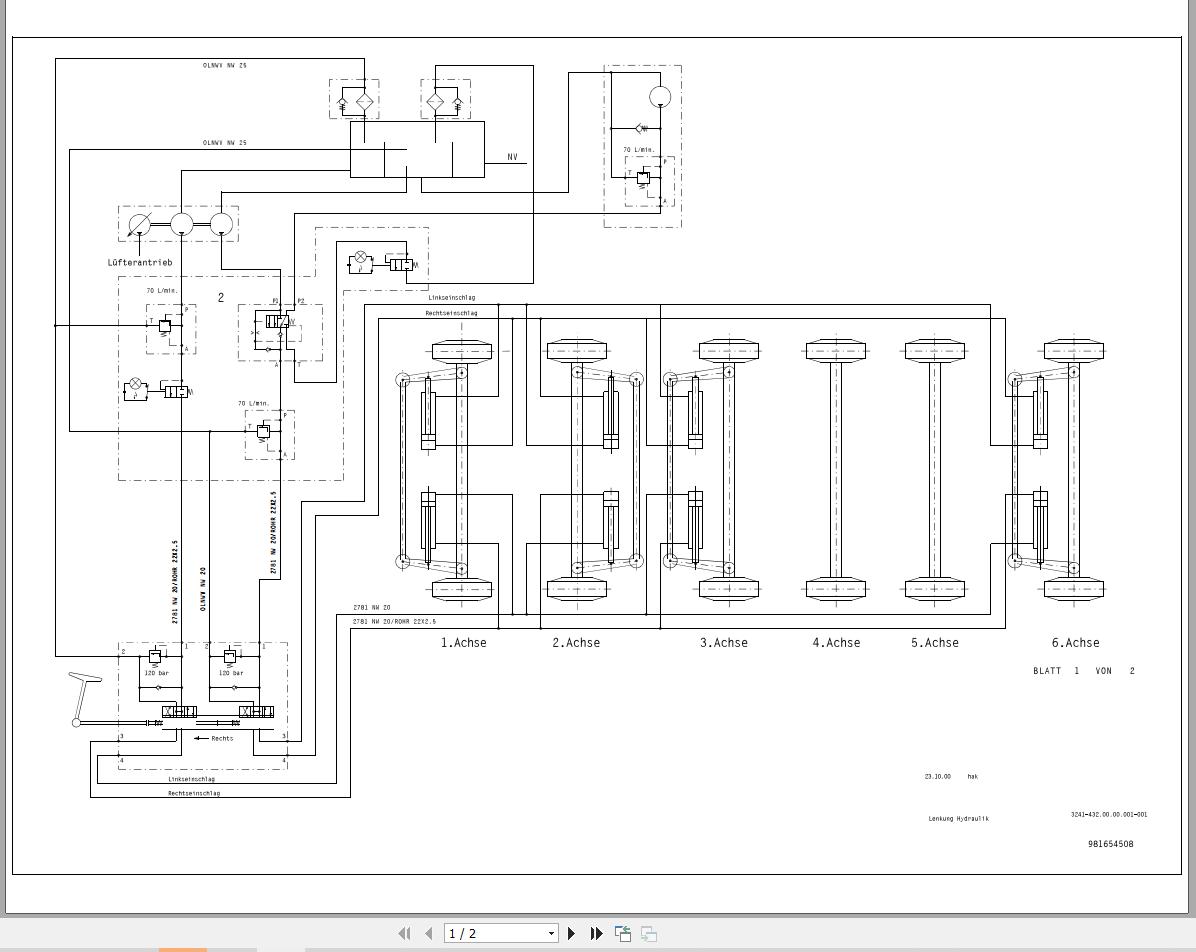1196x952 pixels.
Task: Click the "6.Achse" axle label
Action: (1075, 643)
